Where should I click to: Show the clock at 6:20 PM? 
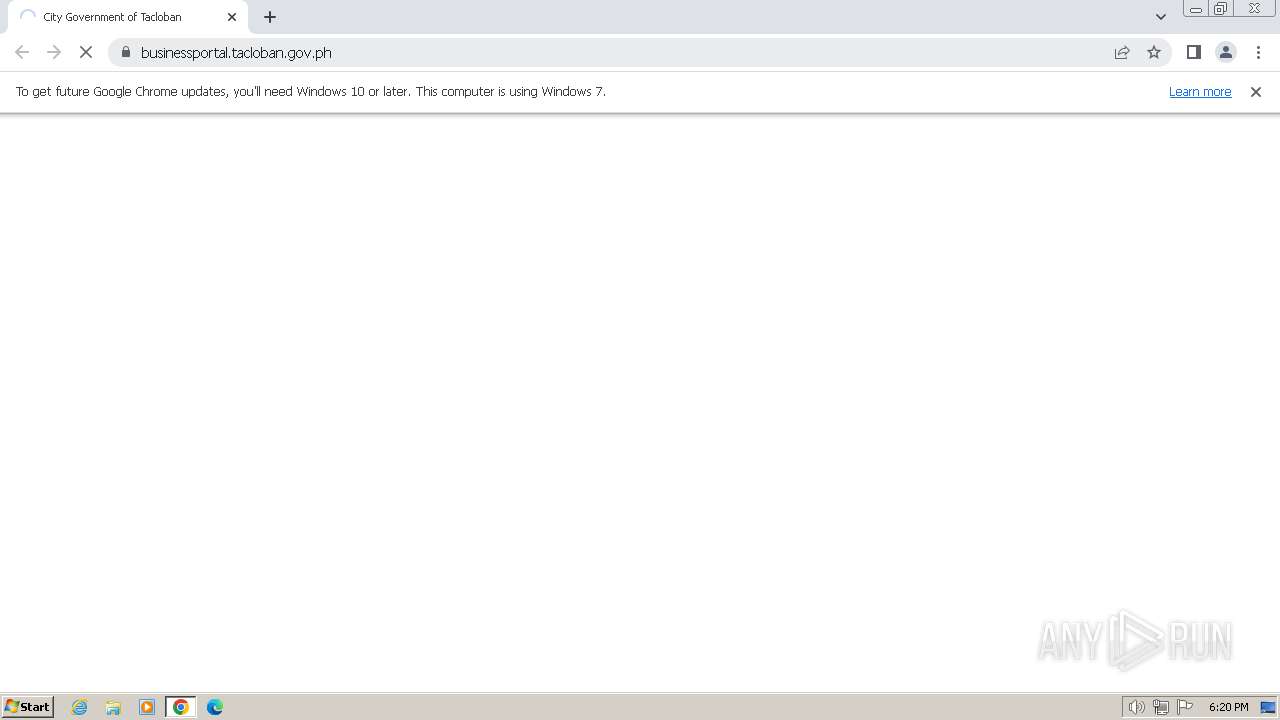point(1228,707)
